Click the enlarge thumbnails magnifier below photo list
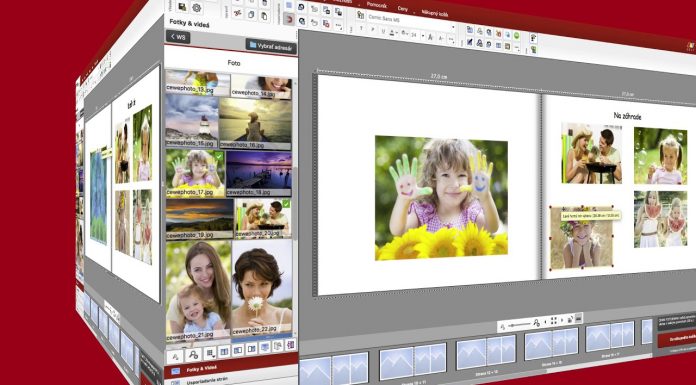The image size is (696, 385). pyautogui.click(x=193, y=354)
